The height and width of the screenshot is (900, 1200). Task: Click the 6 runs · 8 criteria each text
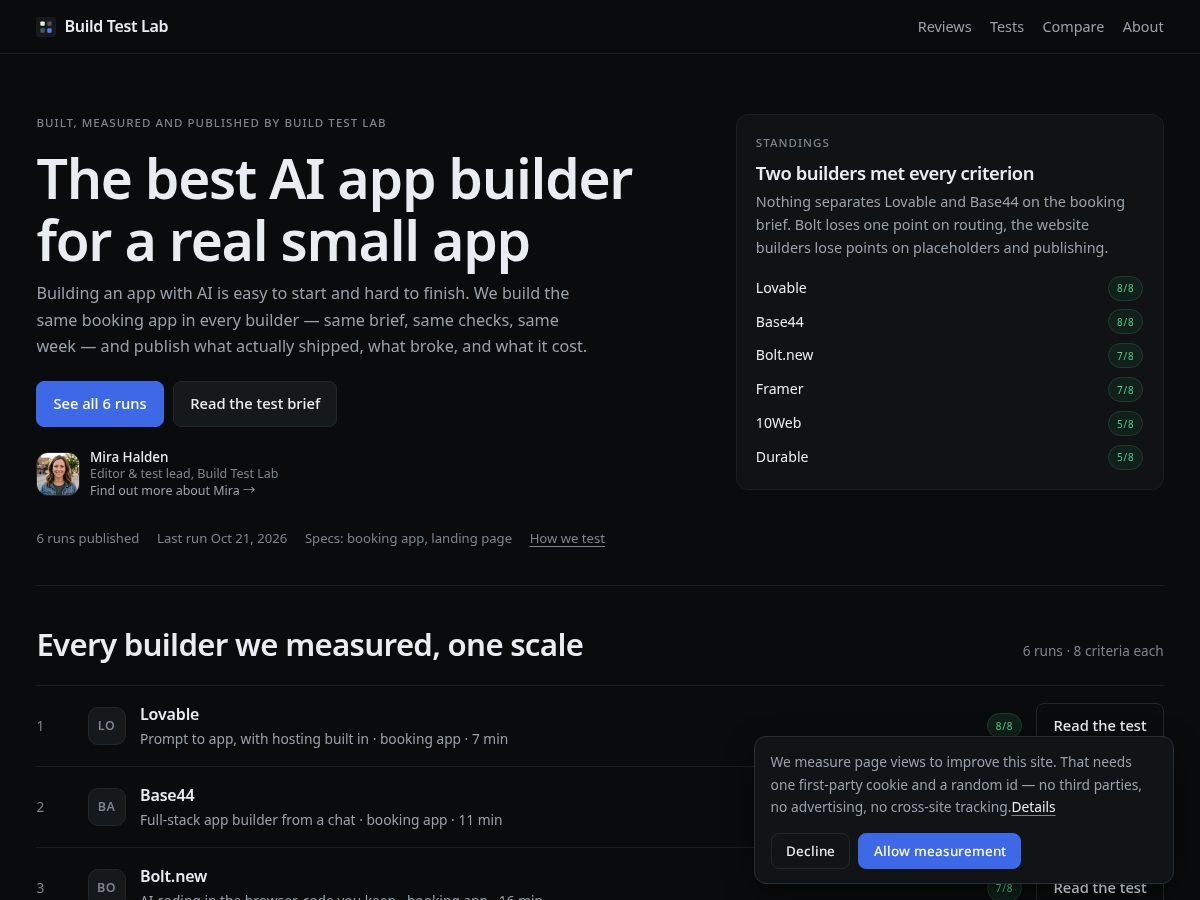pyautogui.click(x=1093, y=651)
